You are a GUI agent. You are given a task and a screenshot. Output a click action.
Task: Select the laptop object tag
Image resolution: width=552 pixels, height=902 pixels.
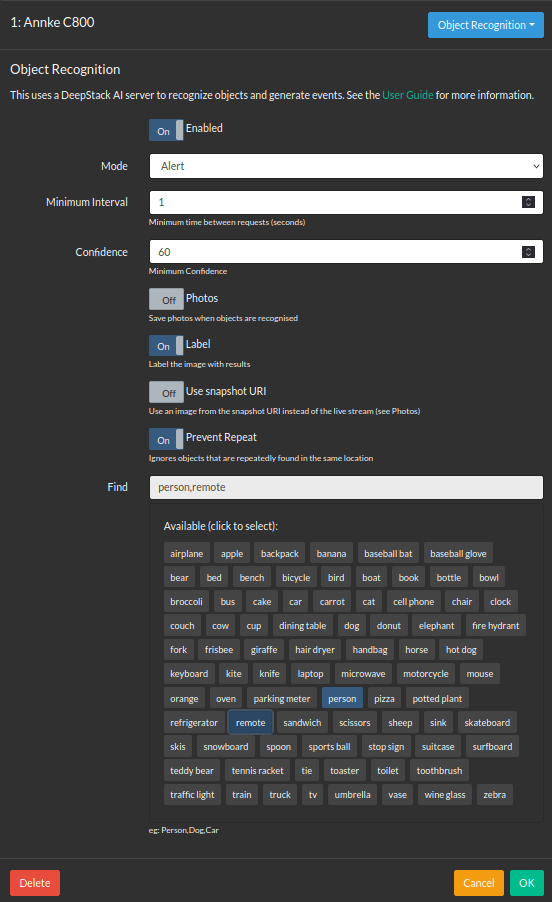pos(310,674)
